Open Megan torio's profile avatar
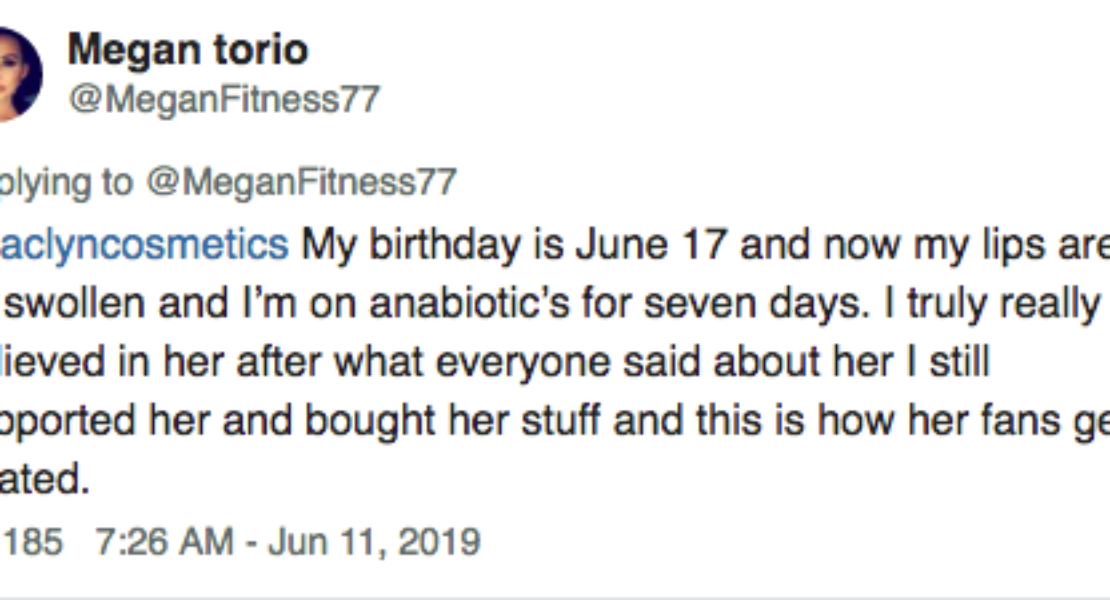1110x600 pixels. click(x=18, y=75)
